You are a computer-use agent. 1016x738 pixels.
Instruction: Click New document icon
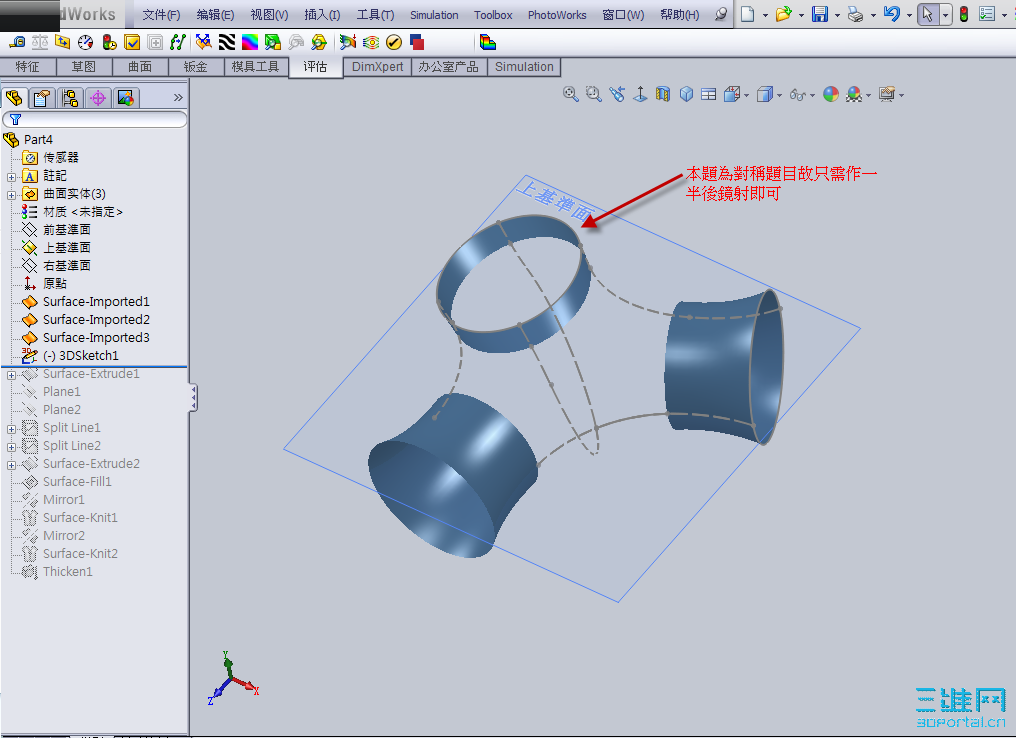point(748,14)
